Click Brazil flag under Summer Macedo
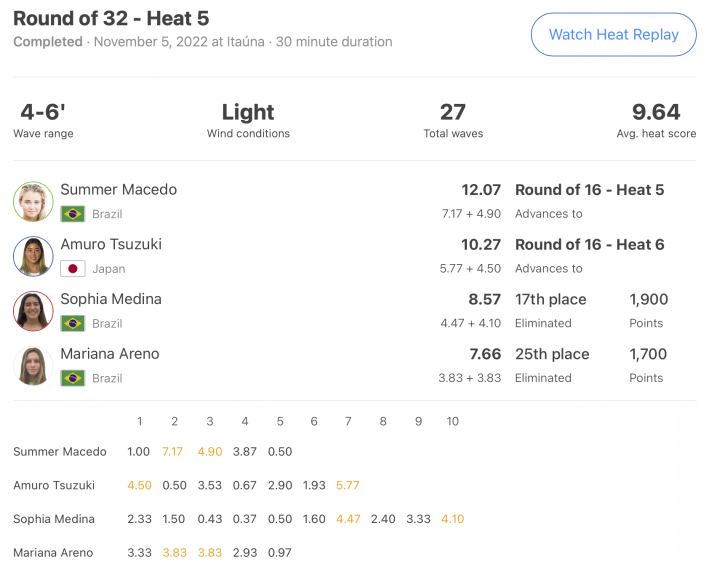709x571 pixels. click(x=73, y=214)
